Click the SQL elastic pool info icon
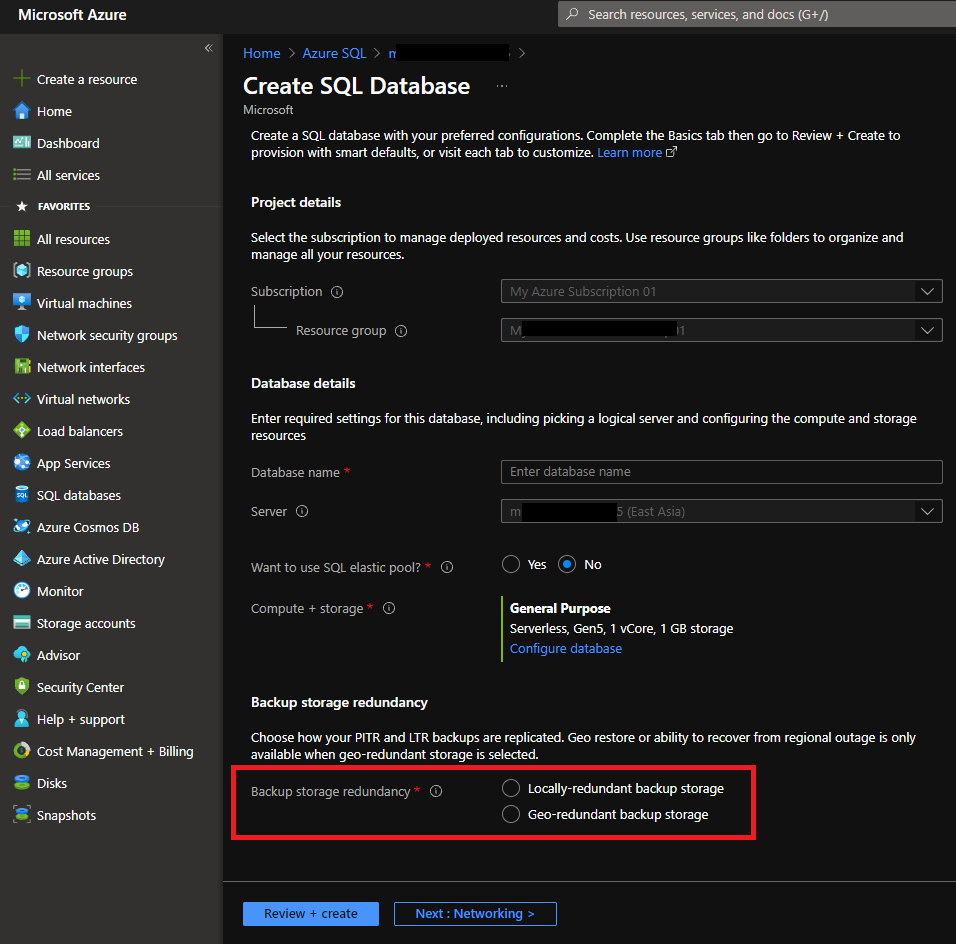The width and height of the screenshot is (956, 944). click(447, 567)
